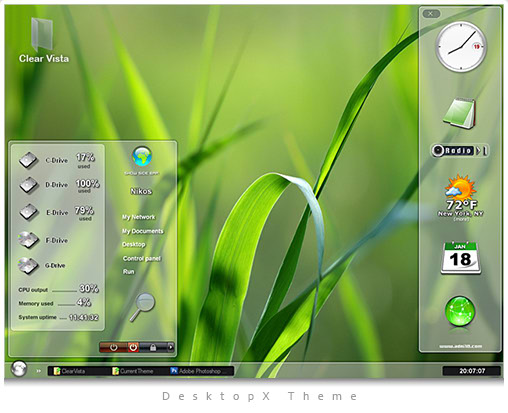This screenshot has height=413, width=508.
Task: Close the sidebar with the X button
Action: (431, 14)
